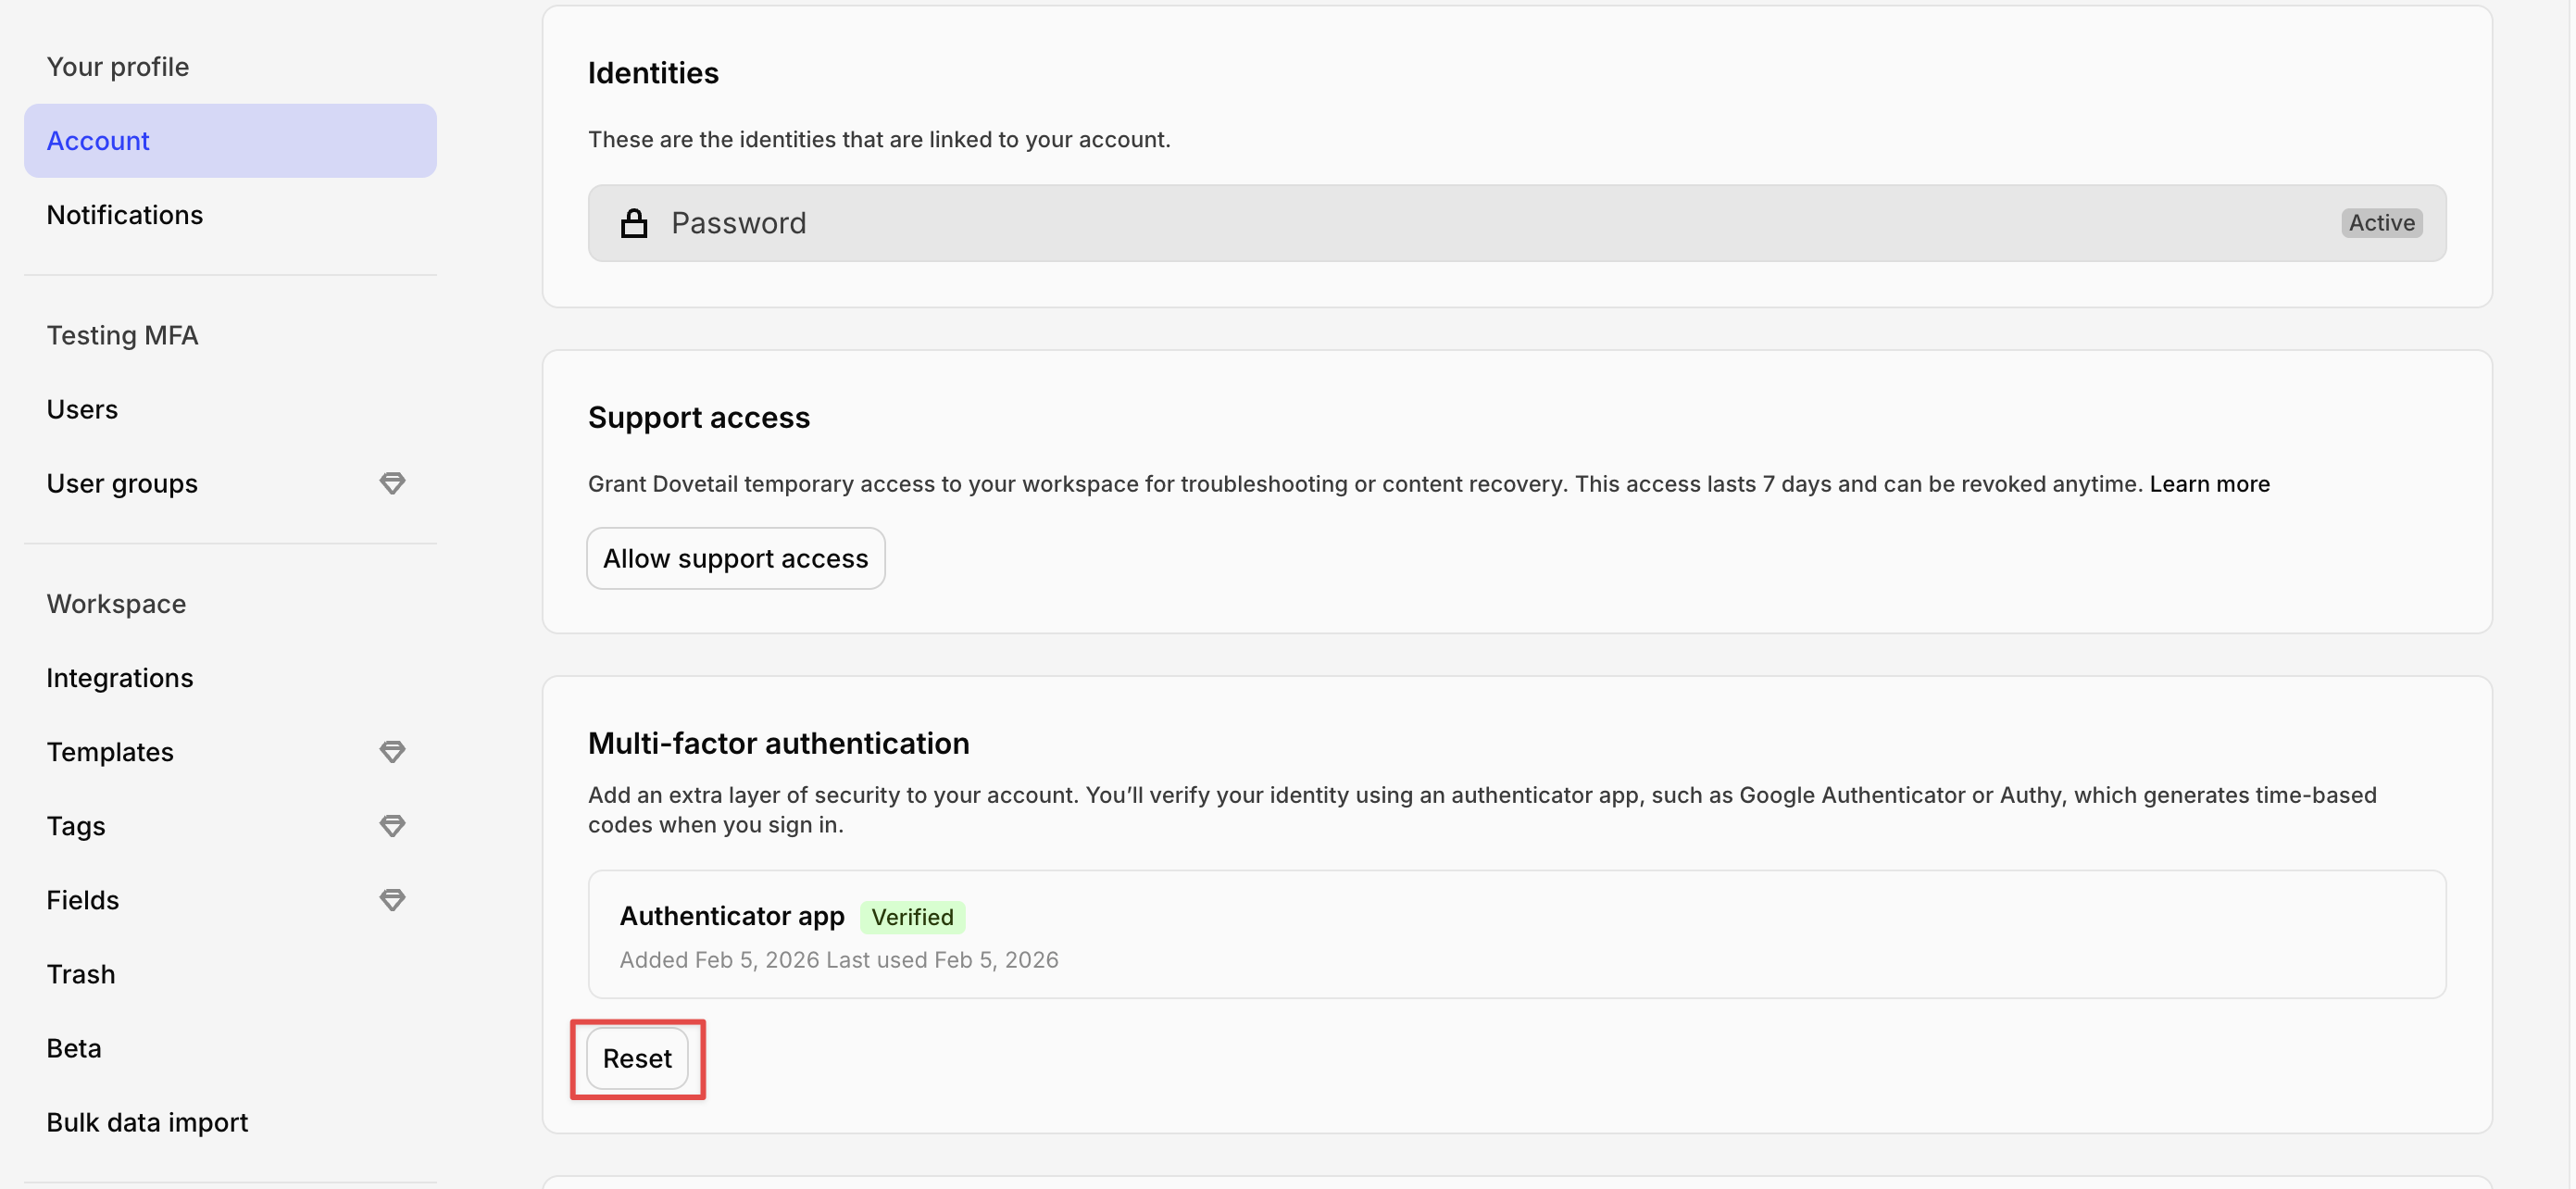Select Tags in the sidebar
2576x1189 pixels.
click(x=76, y=826)
